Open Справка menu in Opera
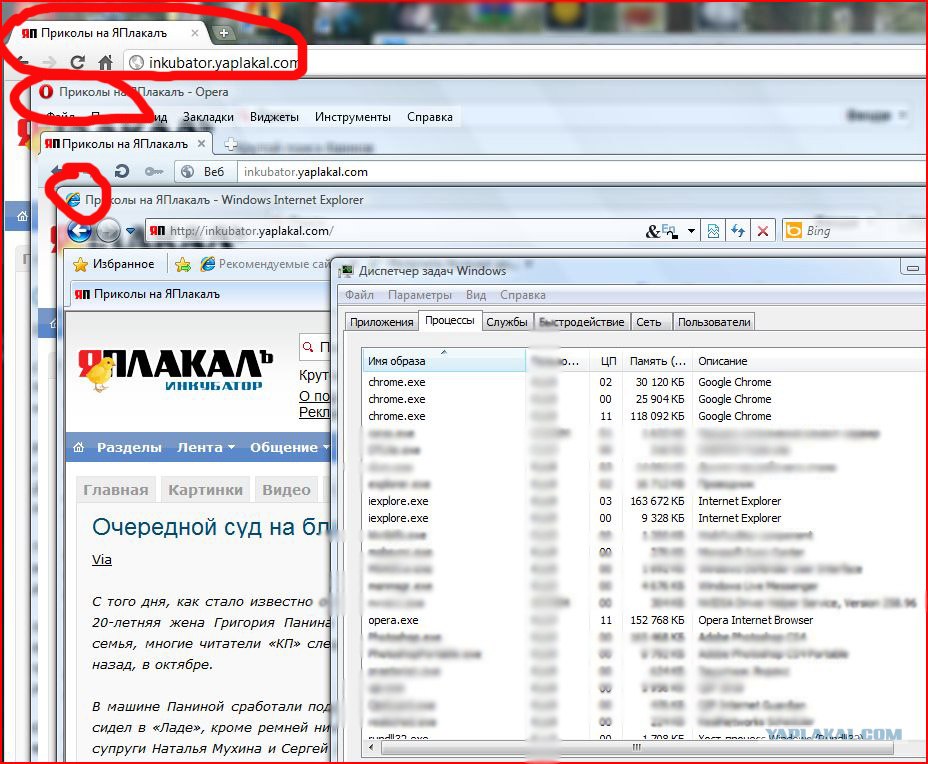The height and width of the screenshot is (764, 928). coord(430,117)
